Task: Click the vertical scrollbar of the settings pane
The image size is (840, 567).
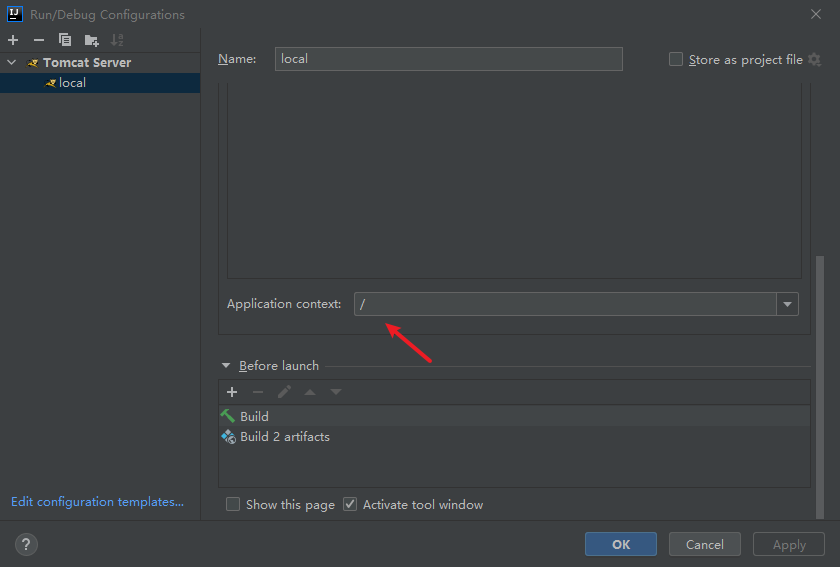Action: 820,386
